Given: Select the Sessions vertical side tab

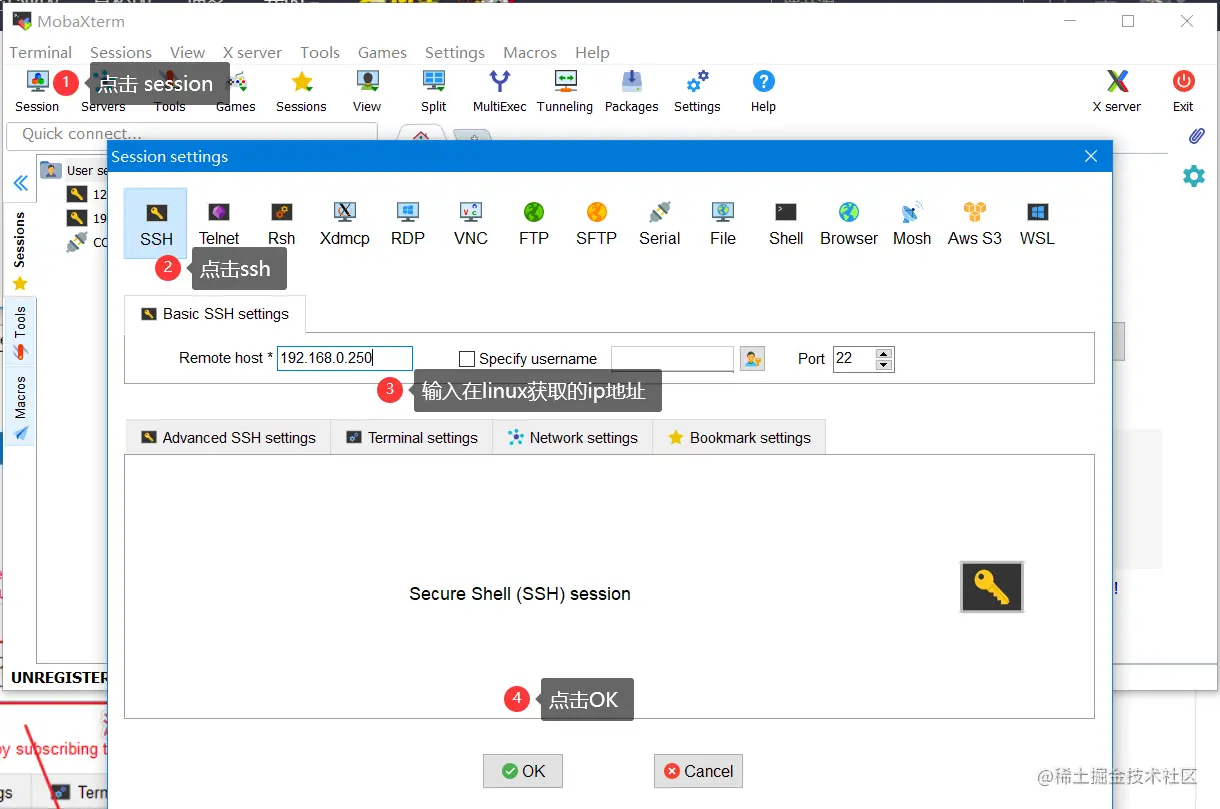Looking at the screenshot, I should (20, 250).
